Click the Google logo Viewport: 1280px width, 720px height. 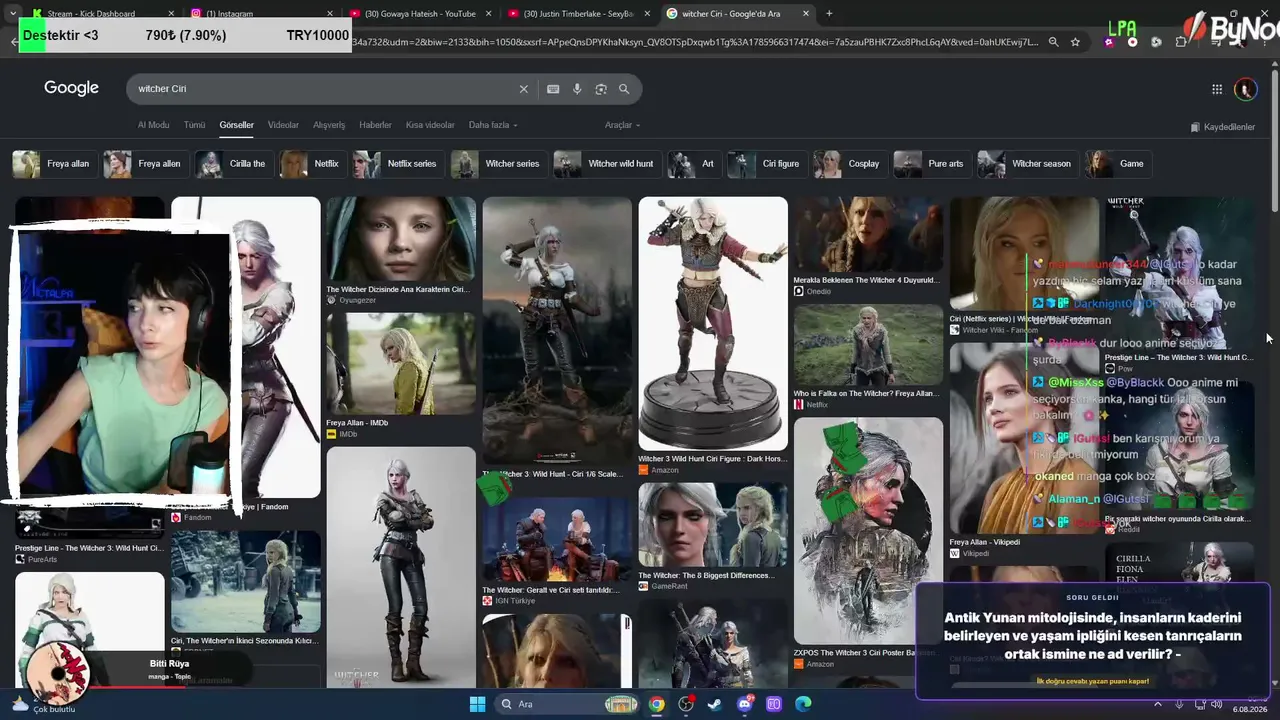point(71,88)
